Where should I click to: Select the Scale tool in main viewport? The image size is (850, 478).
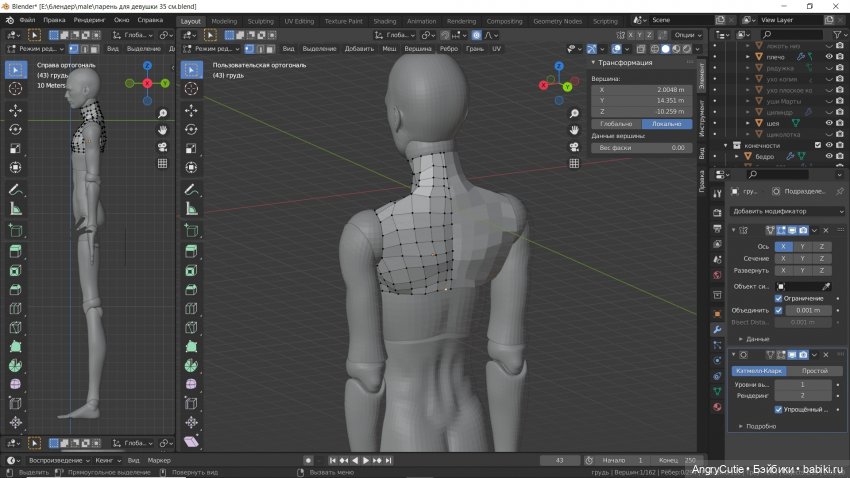point(190,148)
